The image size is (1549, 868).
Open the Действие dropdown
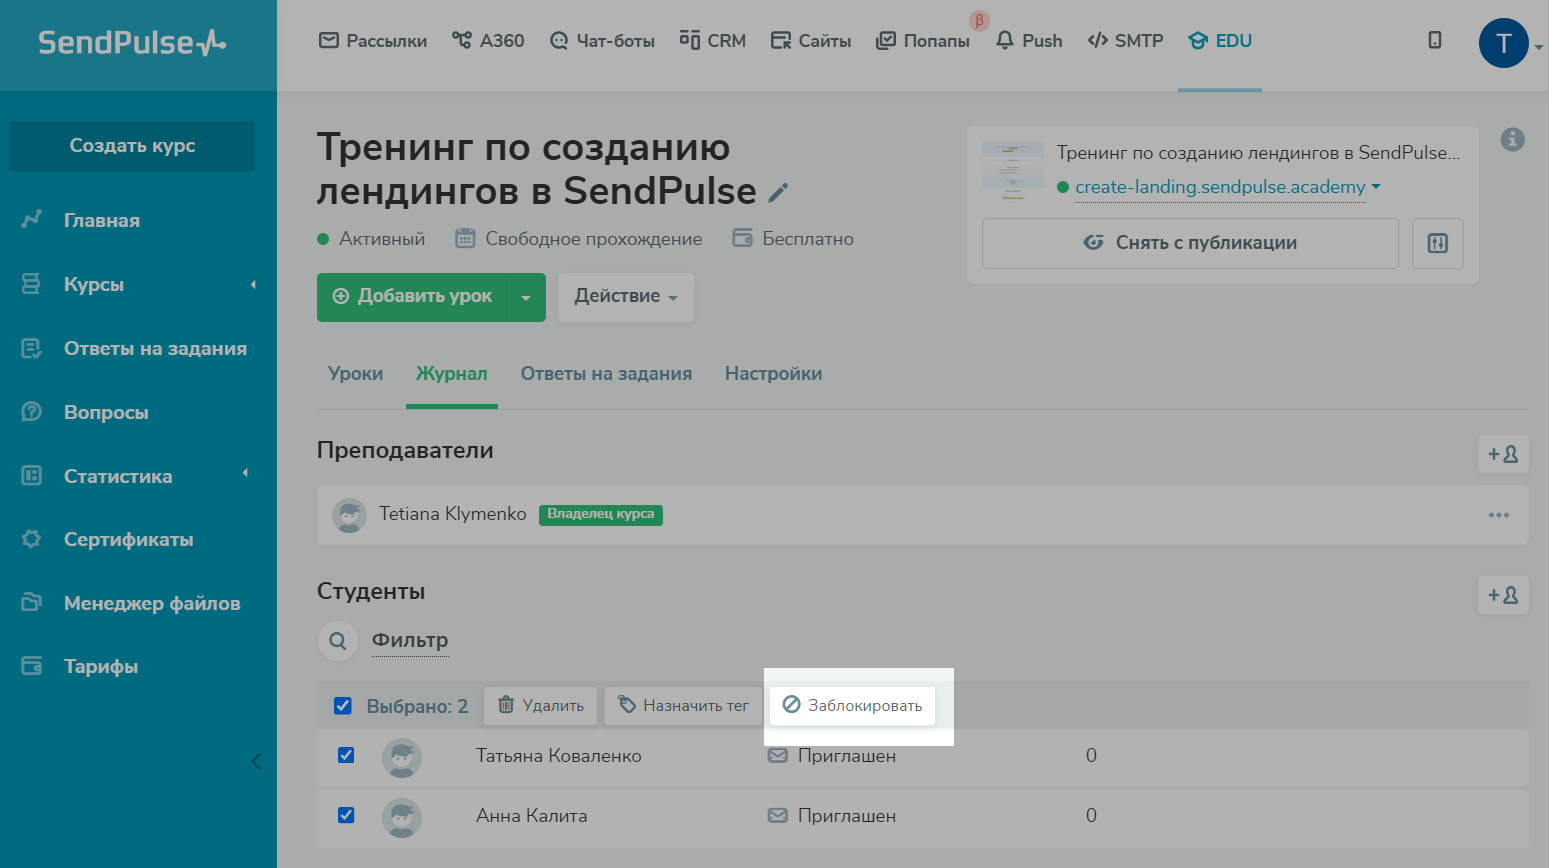point(626,297)
